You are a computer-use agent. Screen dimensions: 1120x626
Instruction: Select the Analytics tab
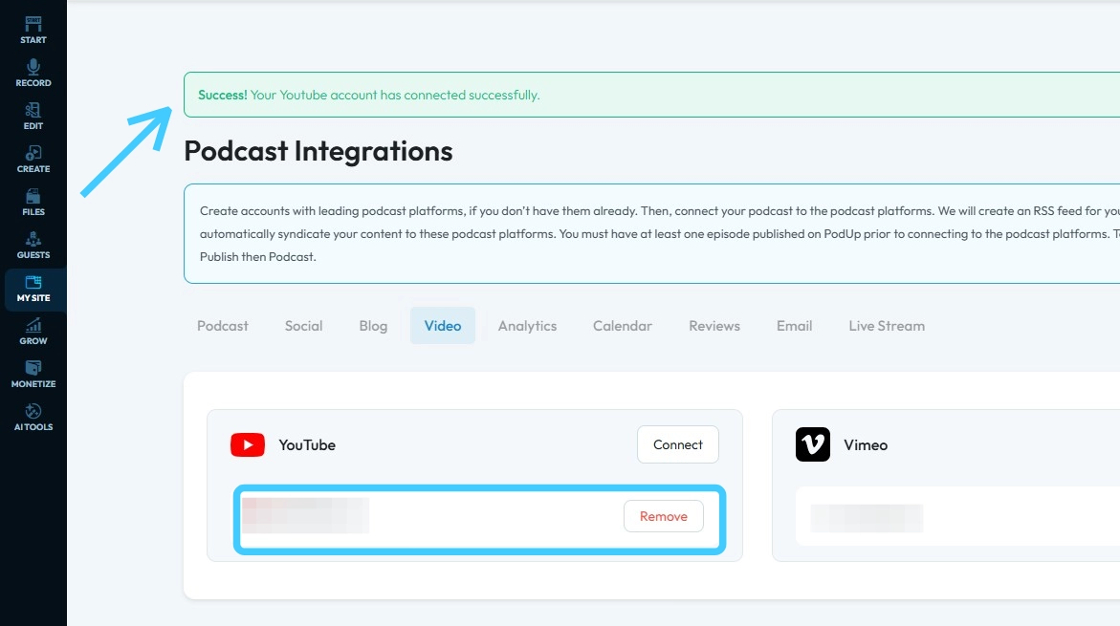pyautogui.click(x=527, y=326)
